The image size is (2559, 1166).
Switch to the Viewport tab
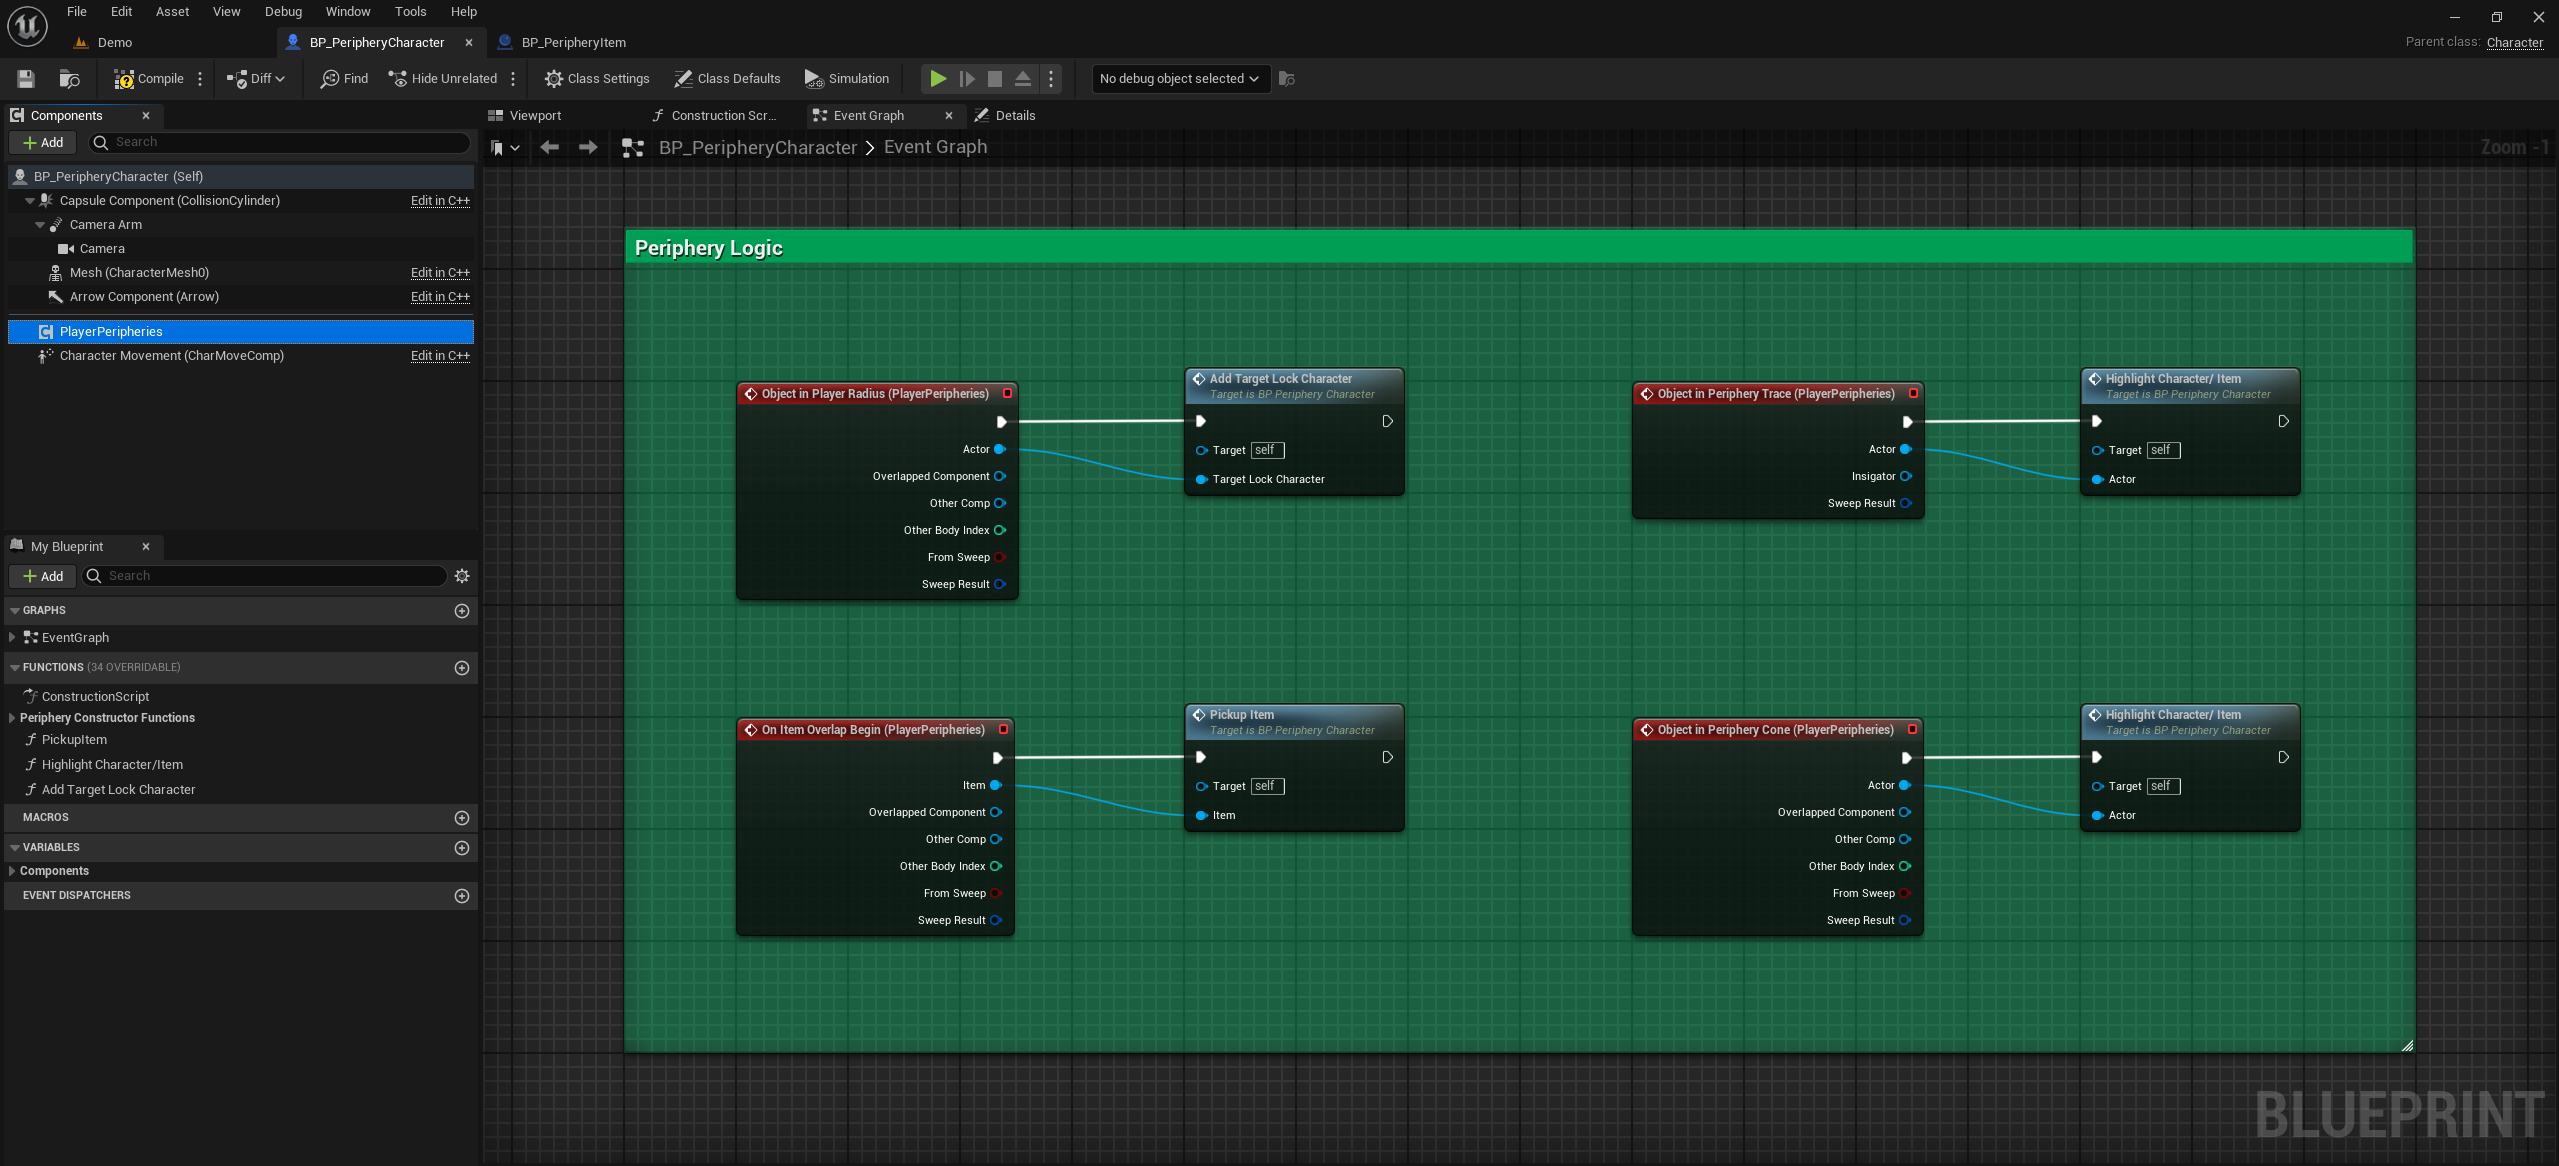click(535, 116)
